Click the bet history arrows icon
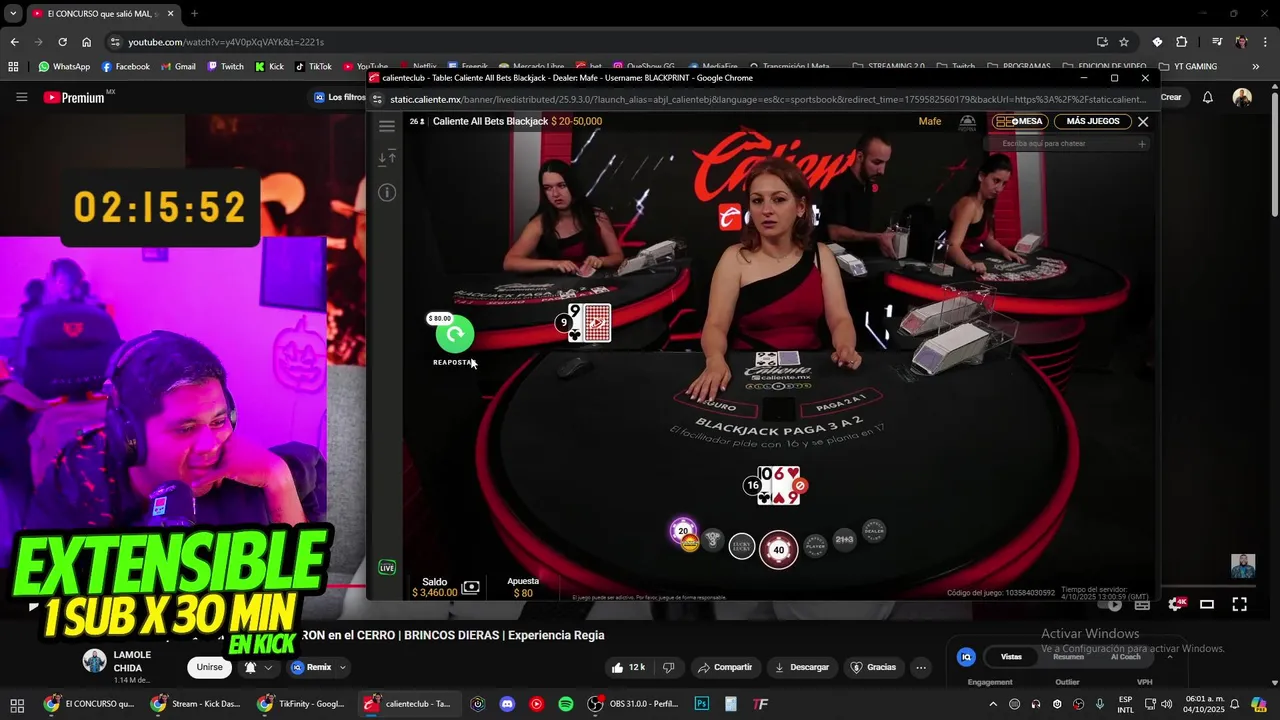Image resolution: width=1280 pixels, height=720 pixels. click(387, 158)
